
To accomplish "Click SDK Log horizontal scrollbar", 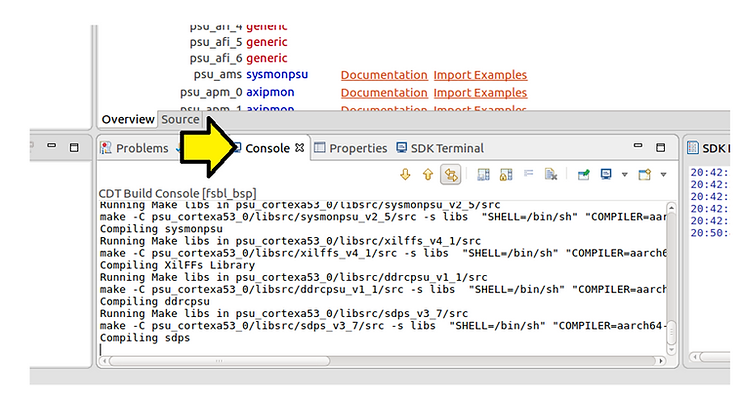I will (x=714, y=357).
